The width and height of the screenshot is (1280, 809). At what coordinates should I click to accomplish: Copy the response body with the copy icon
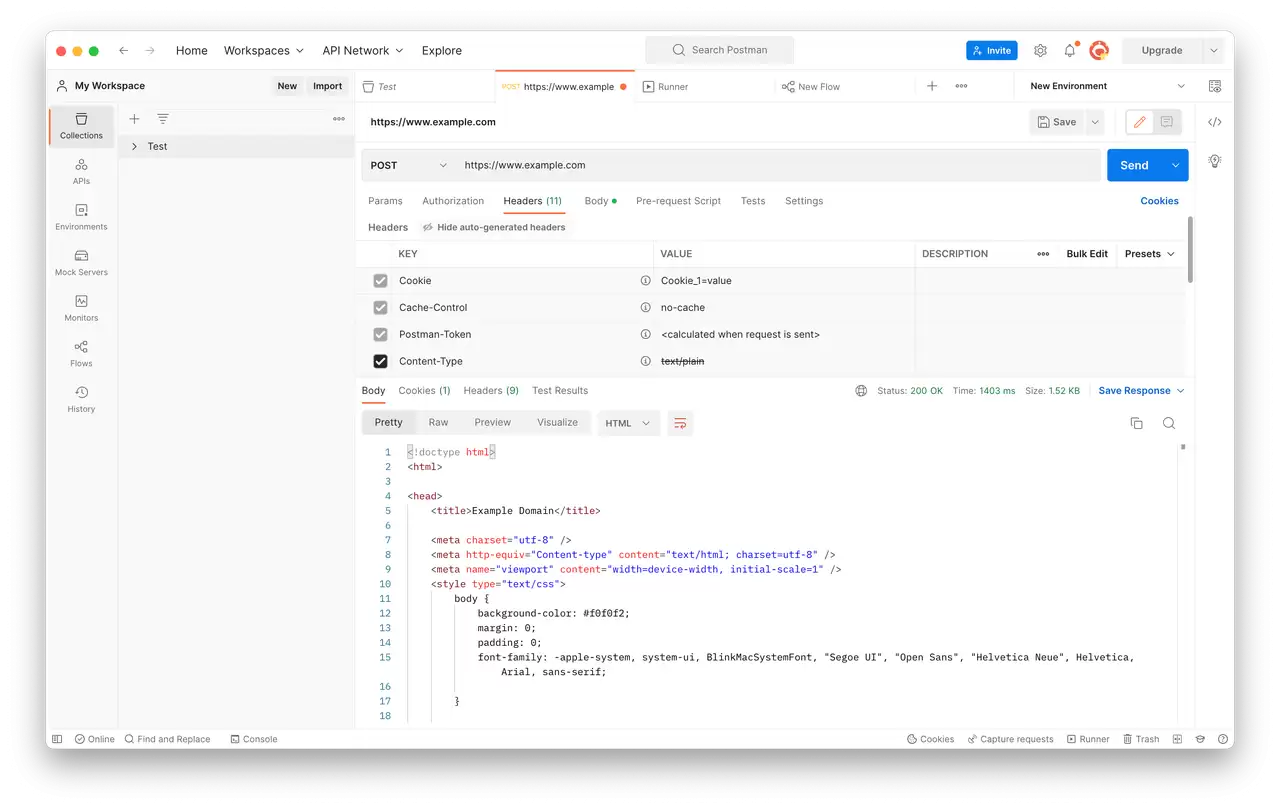[x=1136, y=423]
